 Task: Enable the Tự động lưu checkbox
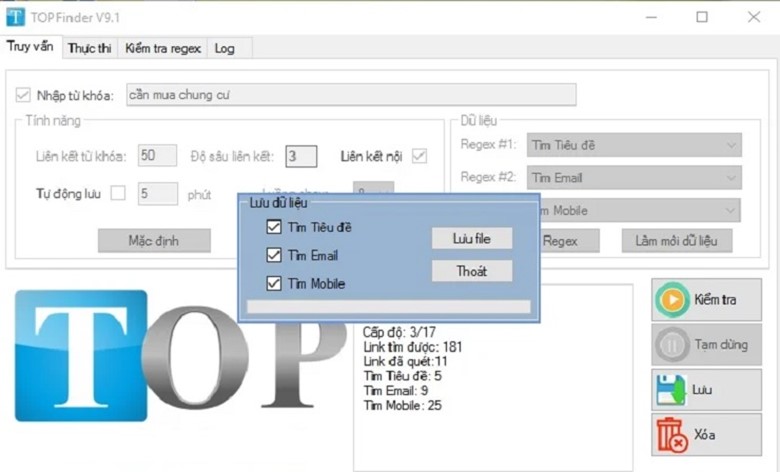coord(118,193)
